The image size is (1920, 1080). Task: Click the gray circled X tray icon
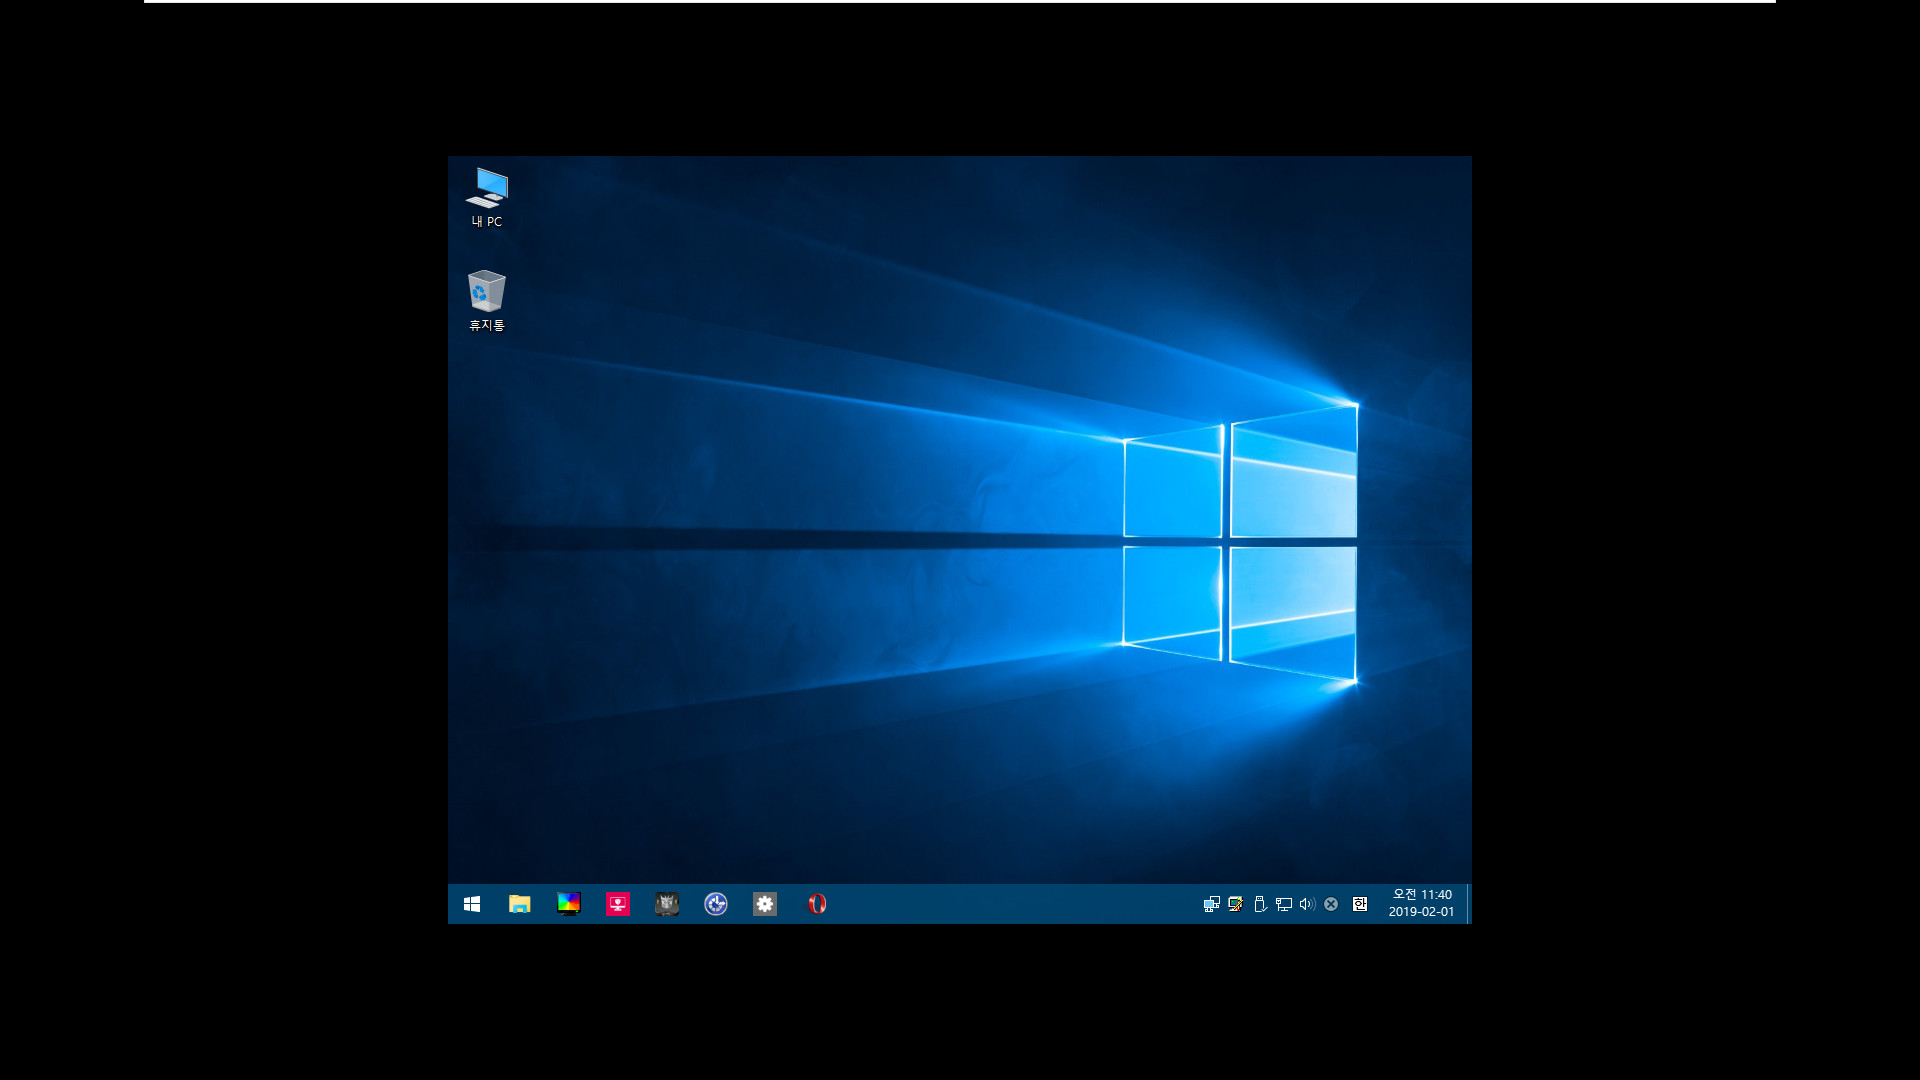1331,904
